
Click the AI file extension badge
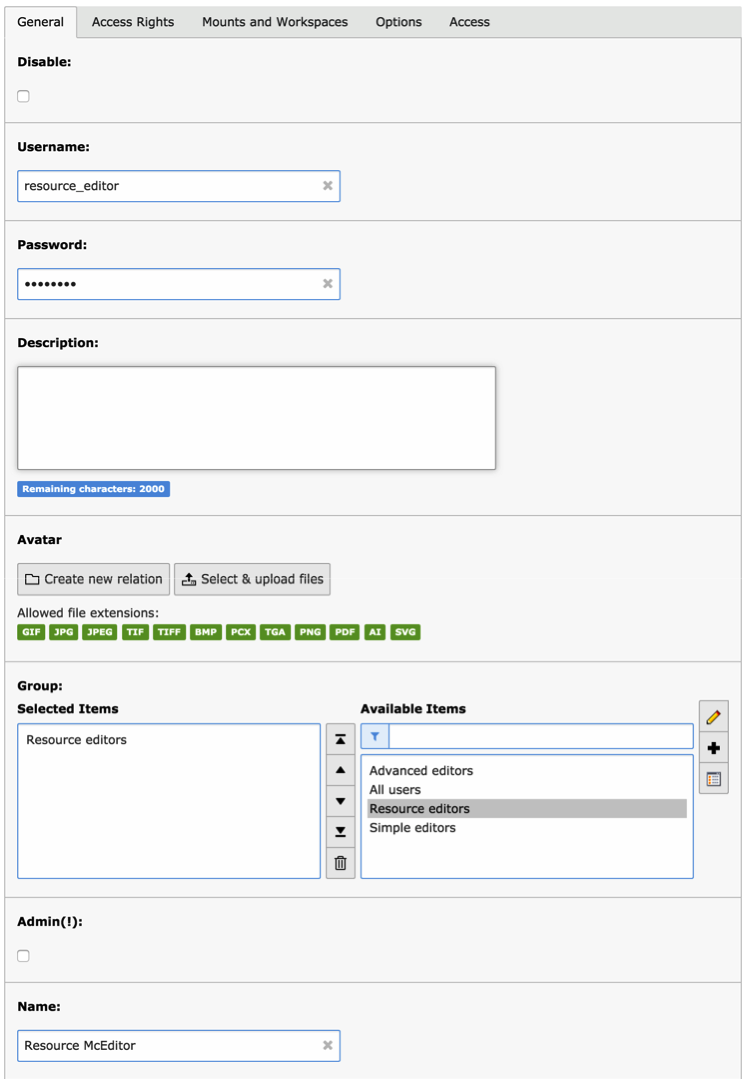[375, 632]
